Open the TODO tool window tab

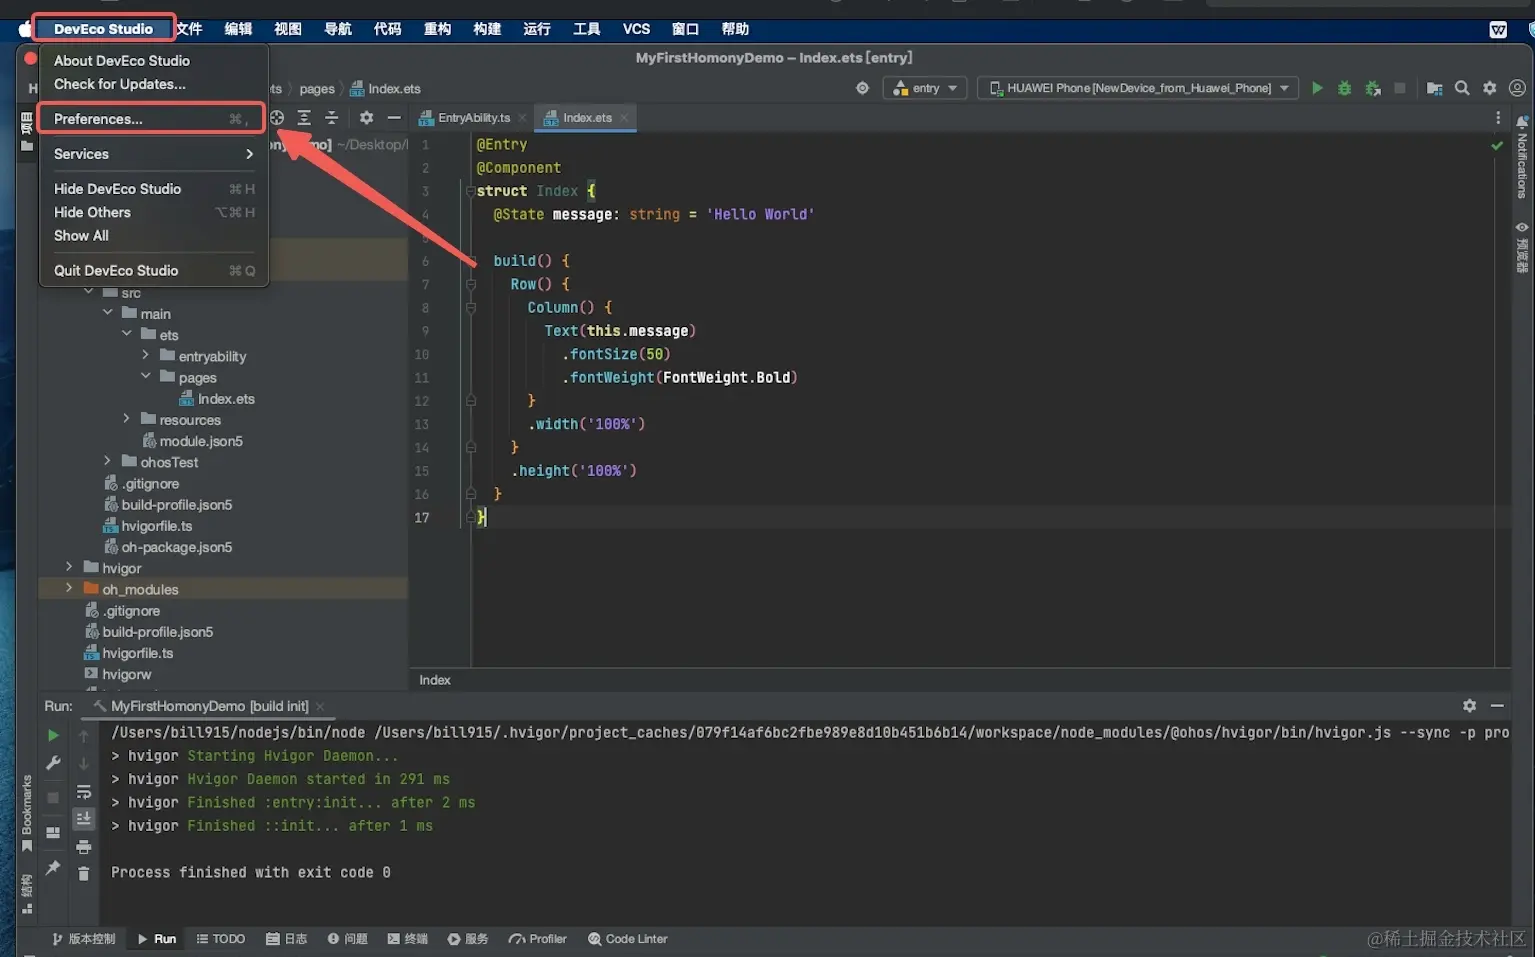click(x=221, y=939)
